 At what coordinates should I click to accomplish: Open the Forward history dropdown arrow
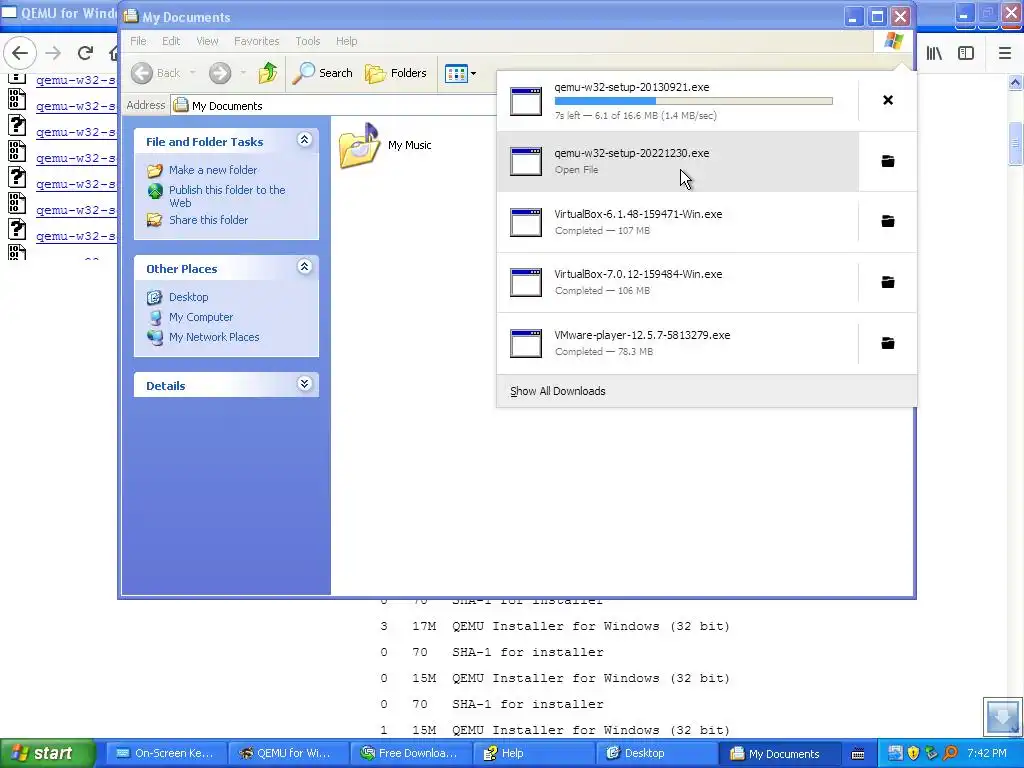click(243, 73)
